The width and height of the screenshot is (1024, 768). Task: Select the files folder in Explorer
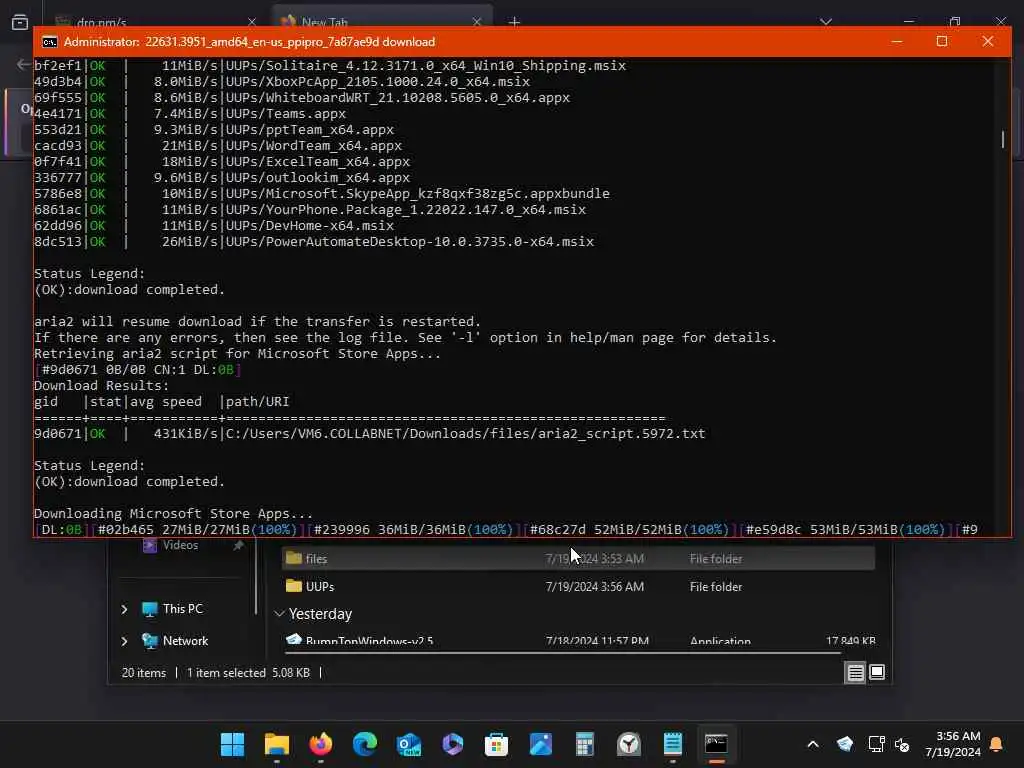pyautogui.click(x=579, y=558)
